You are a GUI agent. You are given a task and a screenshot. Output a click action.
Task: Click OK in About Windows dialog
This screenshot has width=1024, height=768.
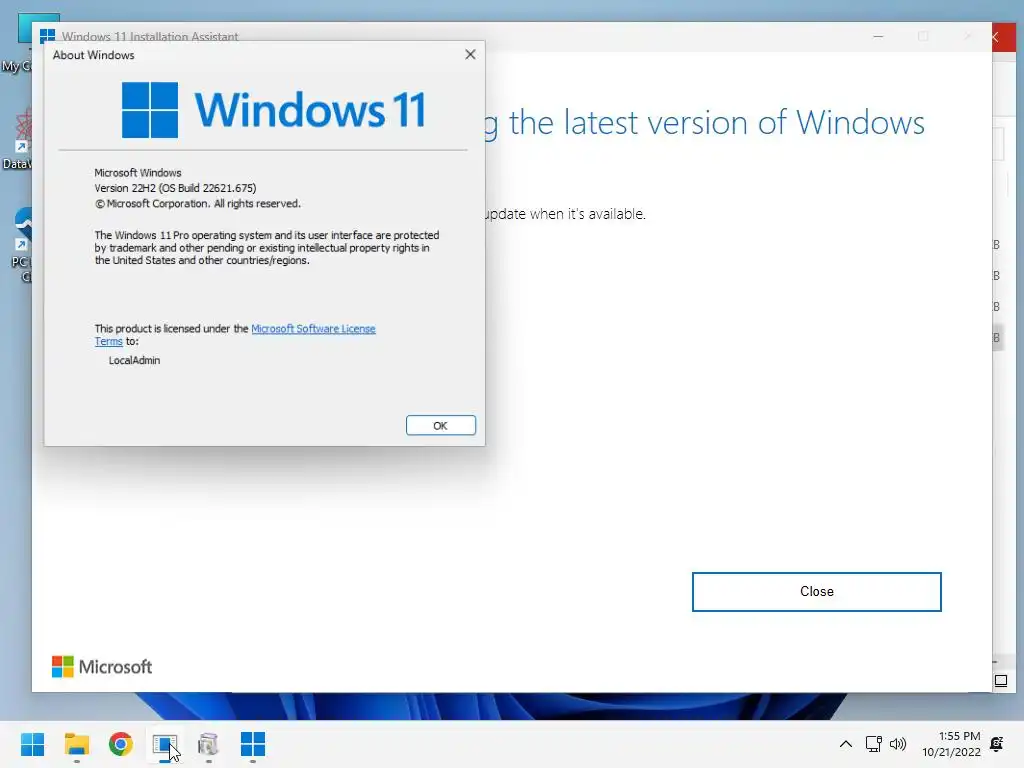[x=440, y=425]
